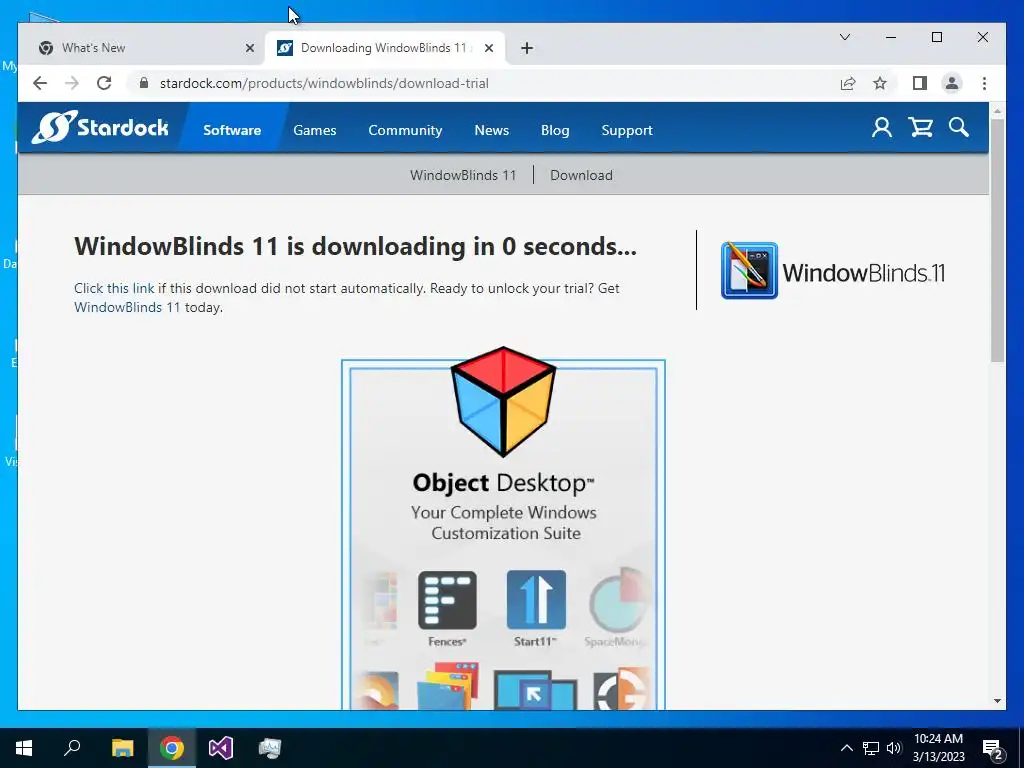The image size is (1024, 768).
Task: Open the volume icon in system tray
Action: [x=894, y=748]
